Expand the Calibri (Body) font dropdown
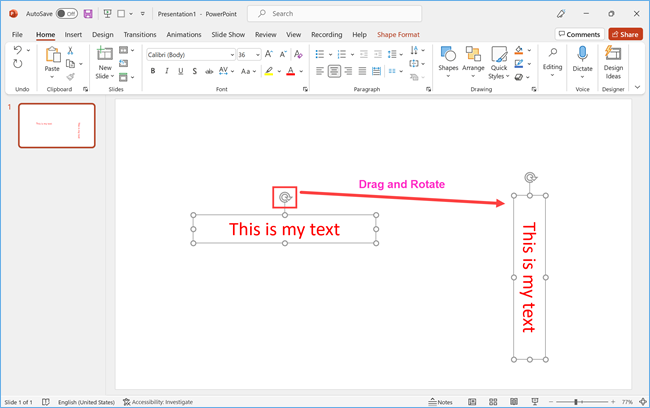The width and height of the screenshot is (650, 408). [x=230, y=54]
